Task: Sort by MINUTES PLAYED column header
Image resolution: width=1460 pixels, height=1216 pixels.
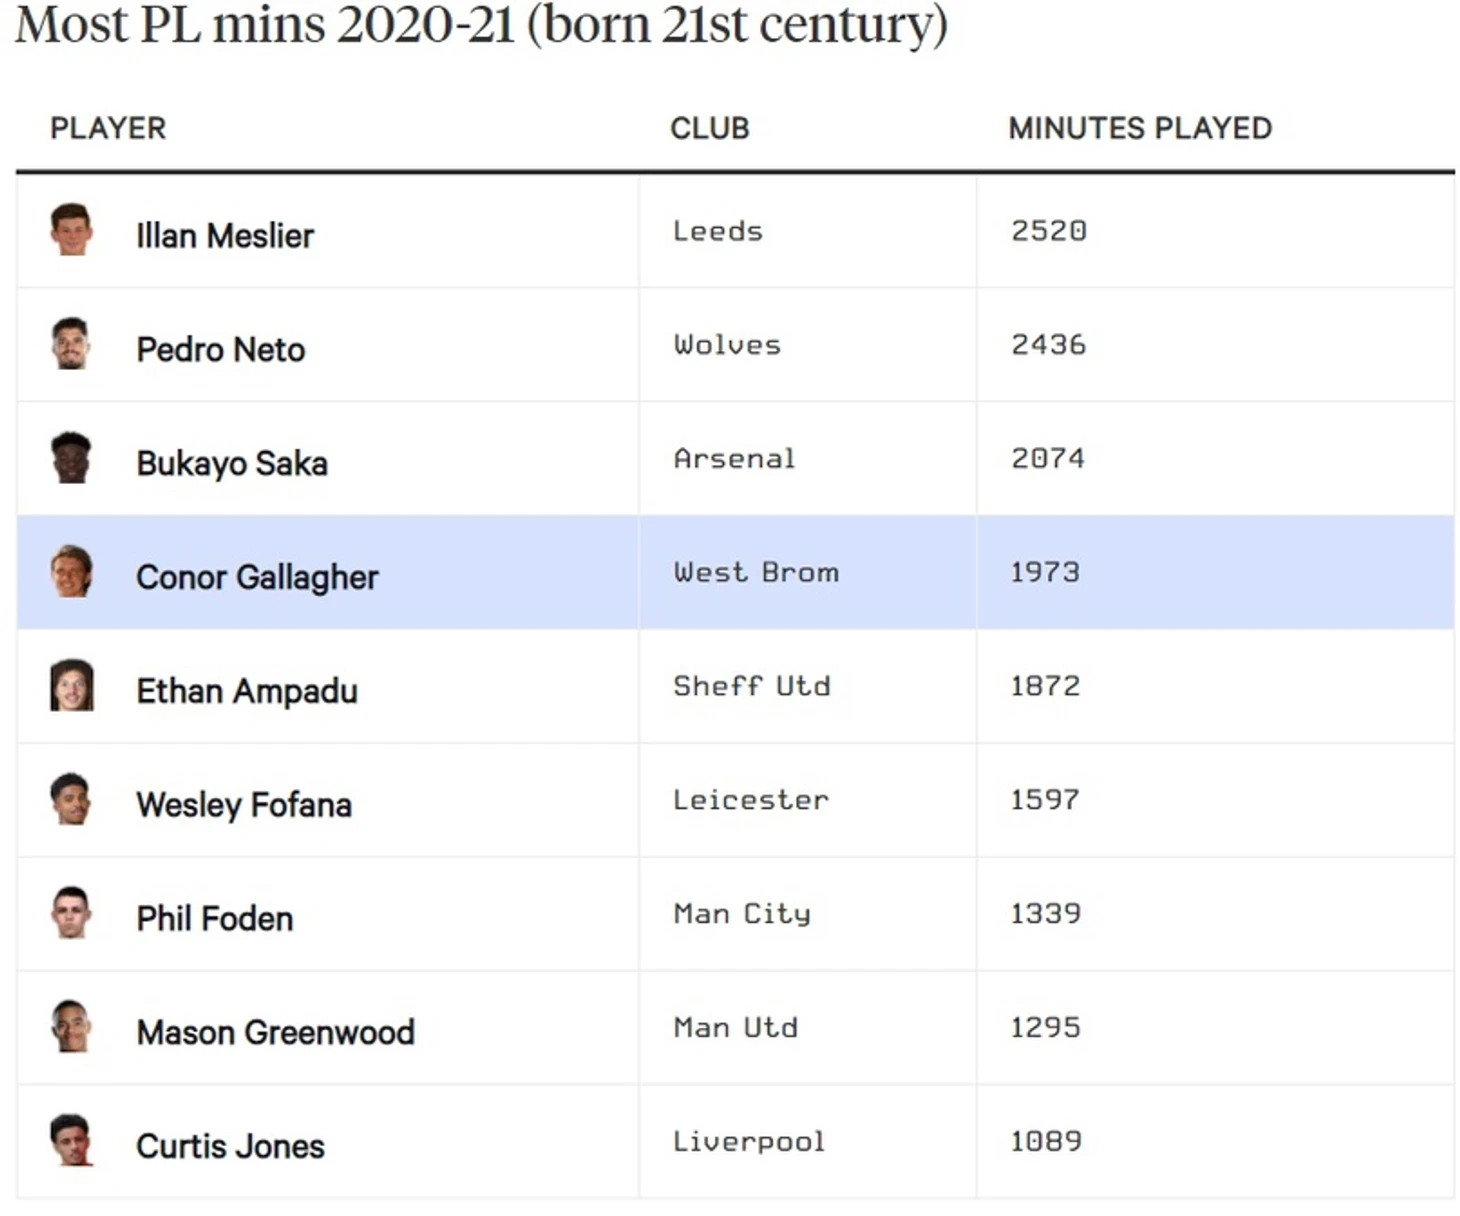Action: 1139,128
